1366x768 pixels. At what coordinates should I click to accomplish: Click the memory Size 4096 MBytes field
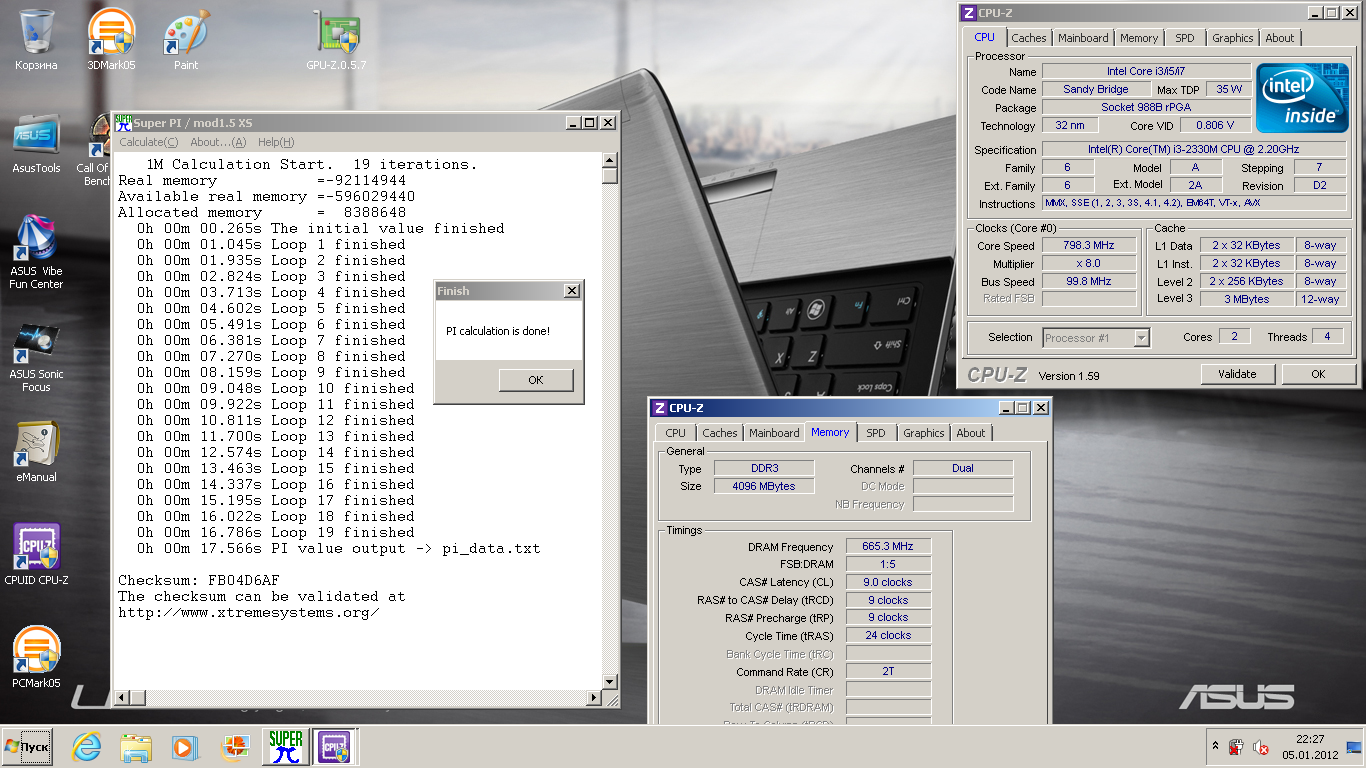coord(764,486)
